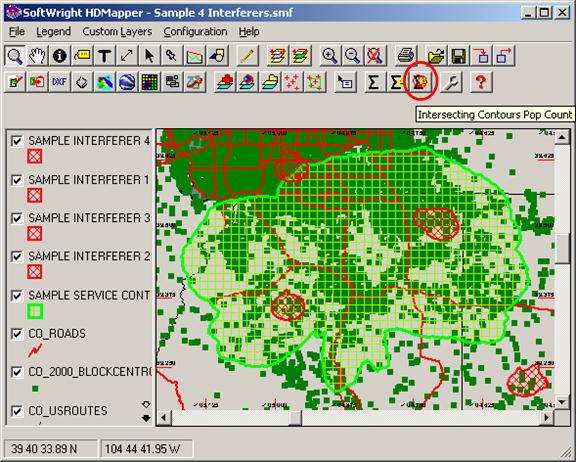Click the scattered red points icon

click(292, 82)
